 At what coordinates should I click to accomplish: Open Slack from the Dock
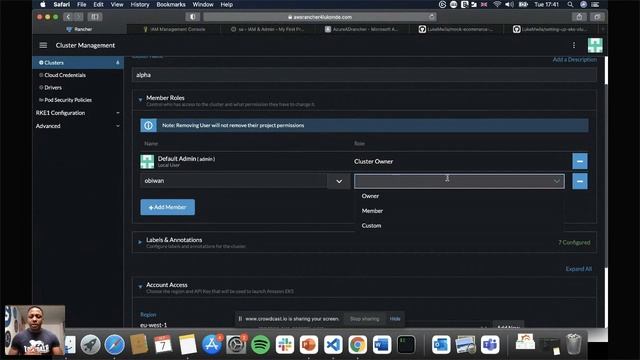[284, 345]
